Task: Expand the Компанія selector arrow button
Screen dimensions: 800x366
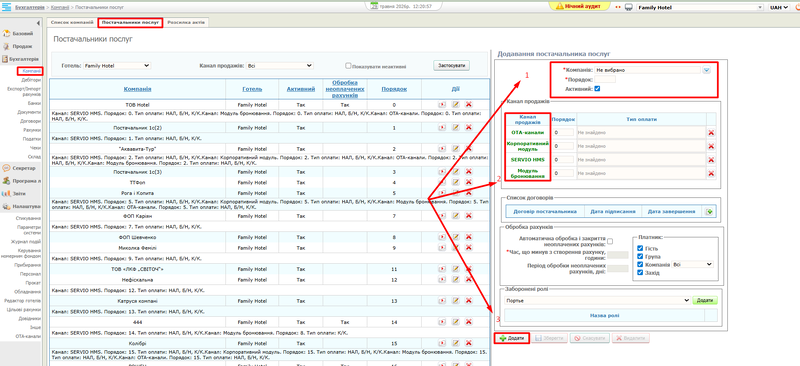Action: [707, 70]
